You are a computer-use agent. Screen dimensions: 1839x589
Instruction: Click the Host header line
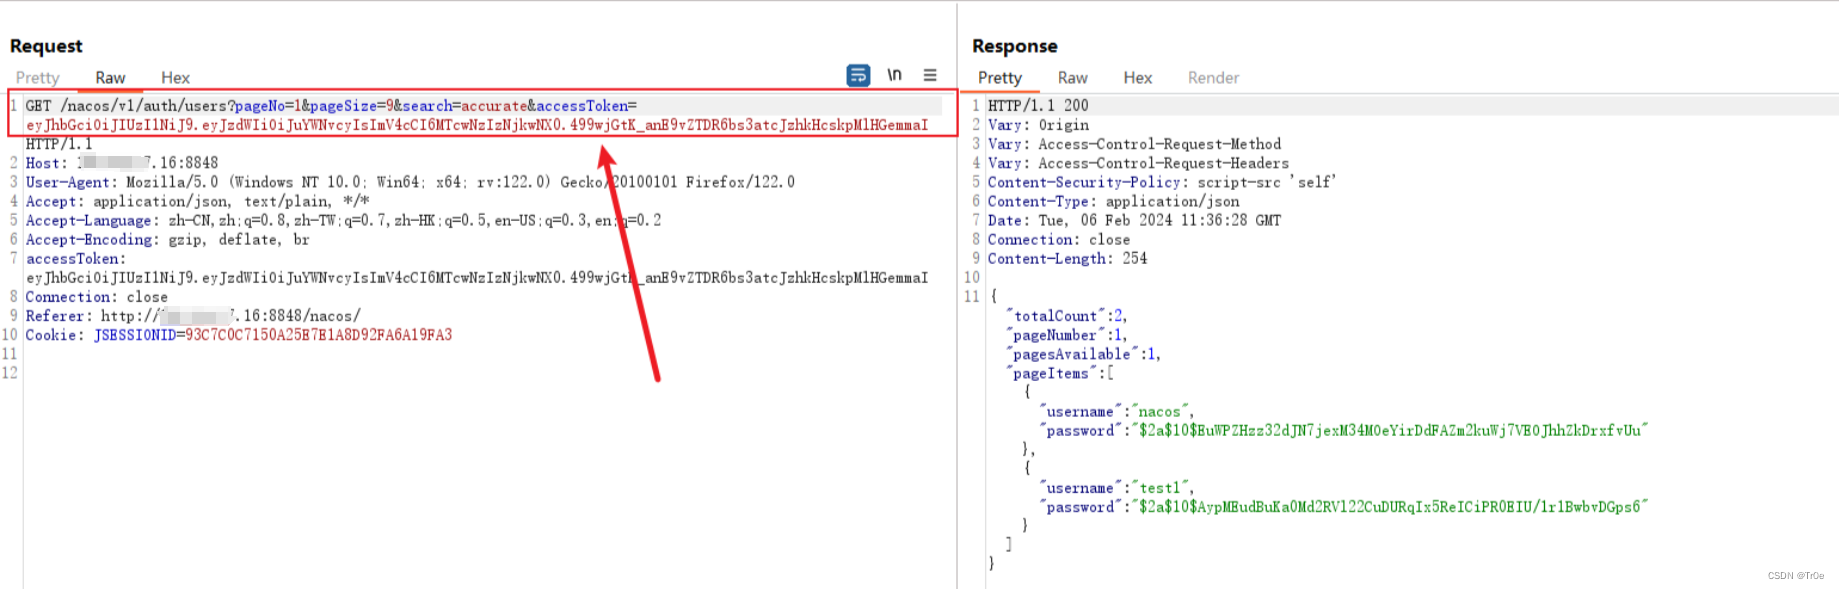121,163
